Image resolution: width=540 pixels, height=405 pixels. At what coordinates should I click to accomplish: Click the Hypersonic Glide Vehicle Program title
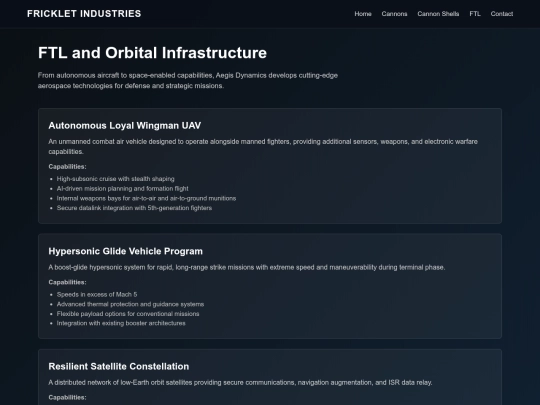[125, 251]
